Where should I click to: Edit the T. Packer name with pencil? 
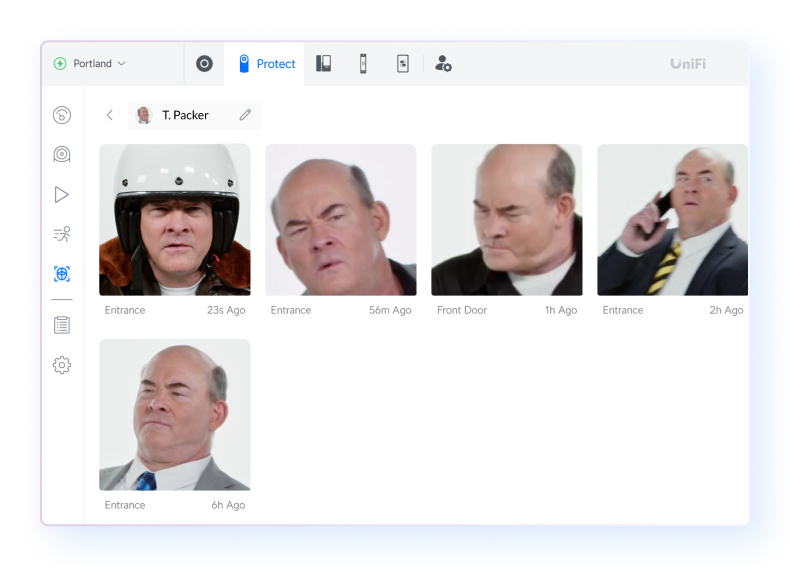coord(245,115)
